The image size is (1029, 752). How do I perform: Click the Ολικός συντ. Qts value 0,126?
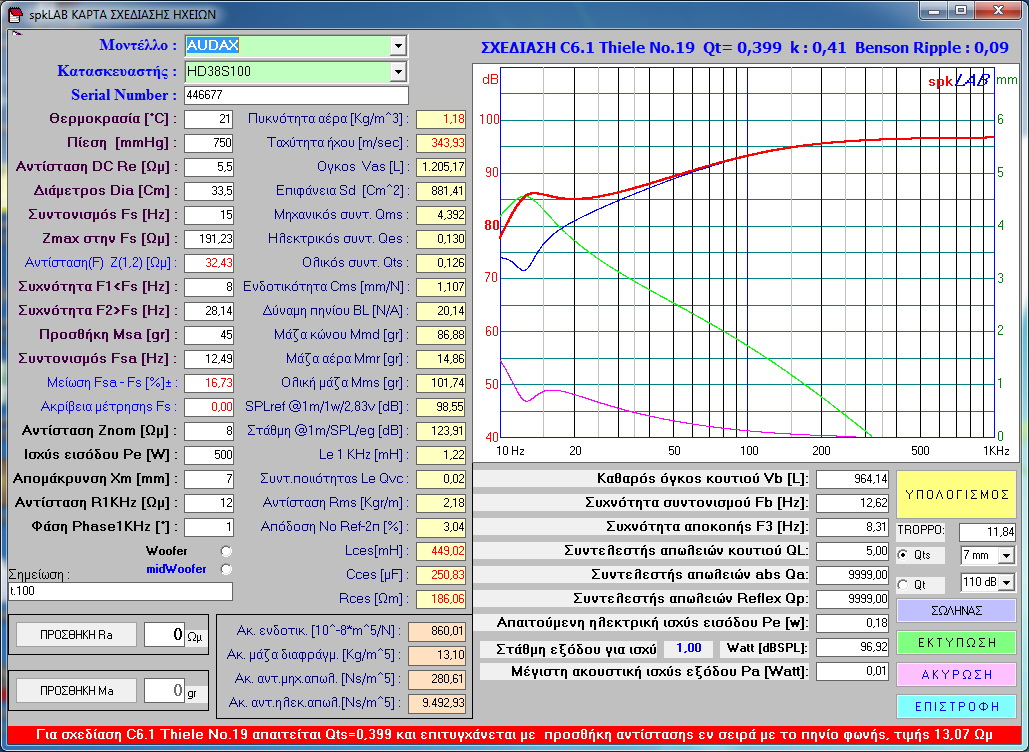(441, 263)
